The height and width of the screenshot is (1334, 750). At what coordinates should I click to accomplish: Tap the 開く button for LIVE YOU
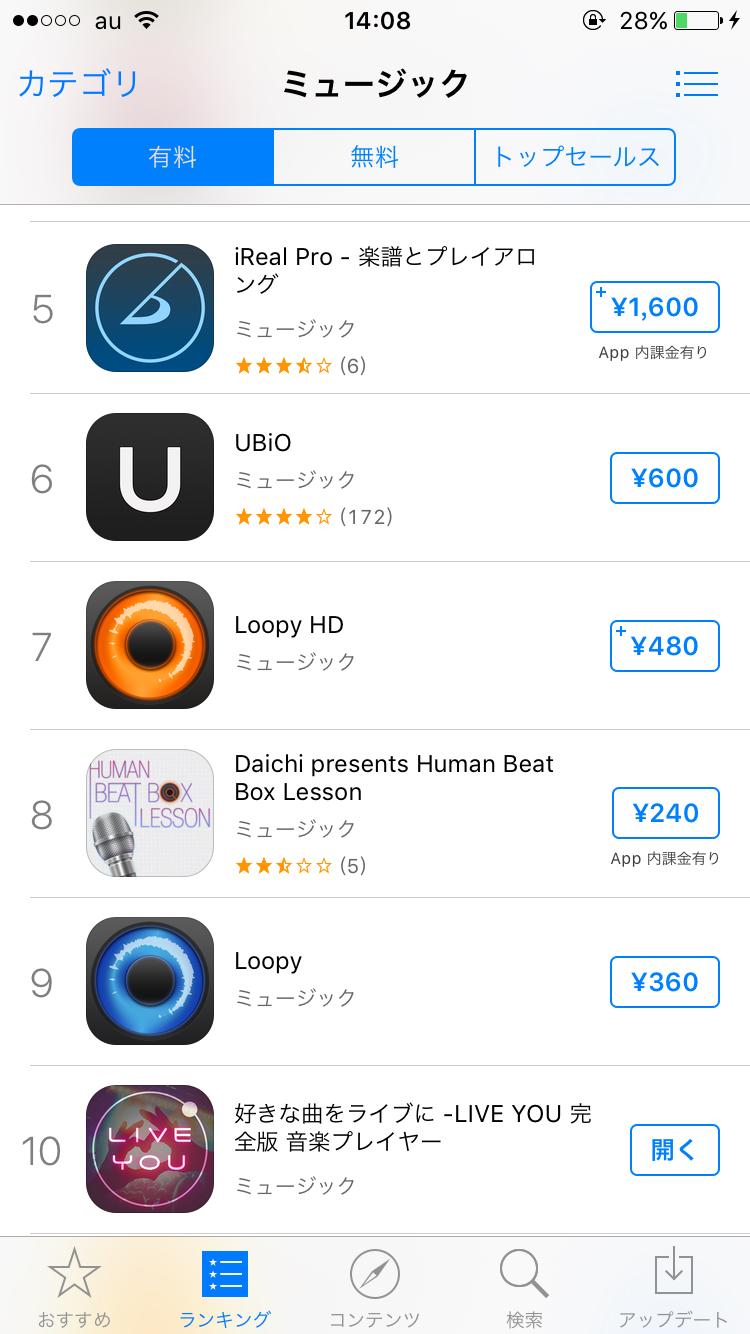click(675, 1150)
